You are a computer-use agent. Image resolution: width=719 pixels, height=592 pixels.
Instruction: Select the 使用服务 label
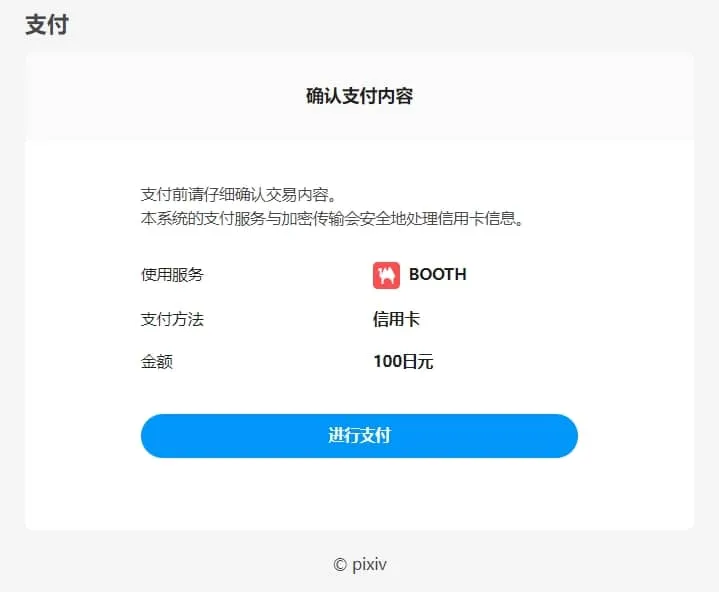point(172,275)
